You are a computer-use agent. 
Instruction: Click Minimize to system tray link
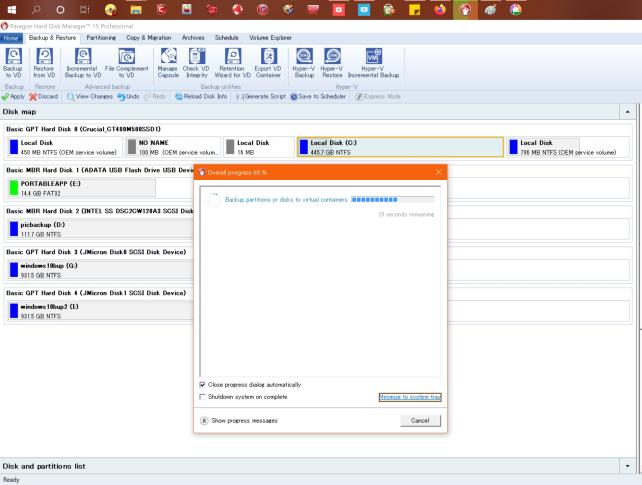[410, 397]
